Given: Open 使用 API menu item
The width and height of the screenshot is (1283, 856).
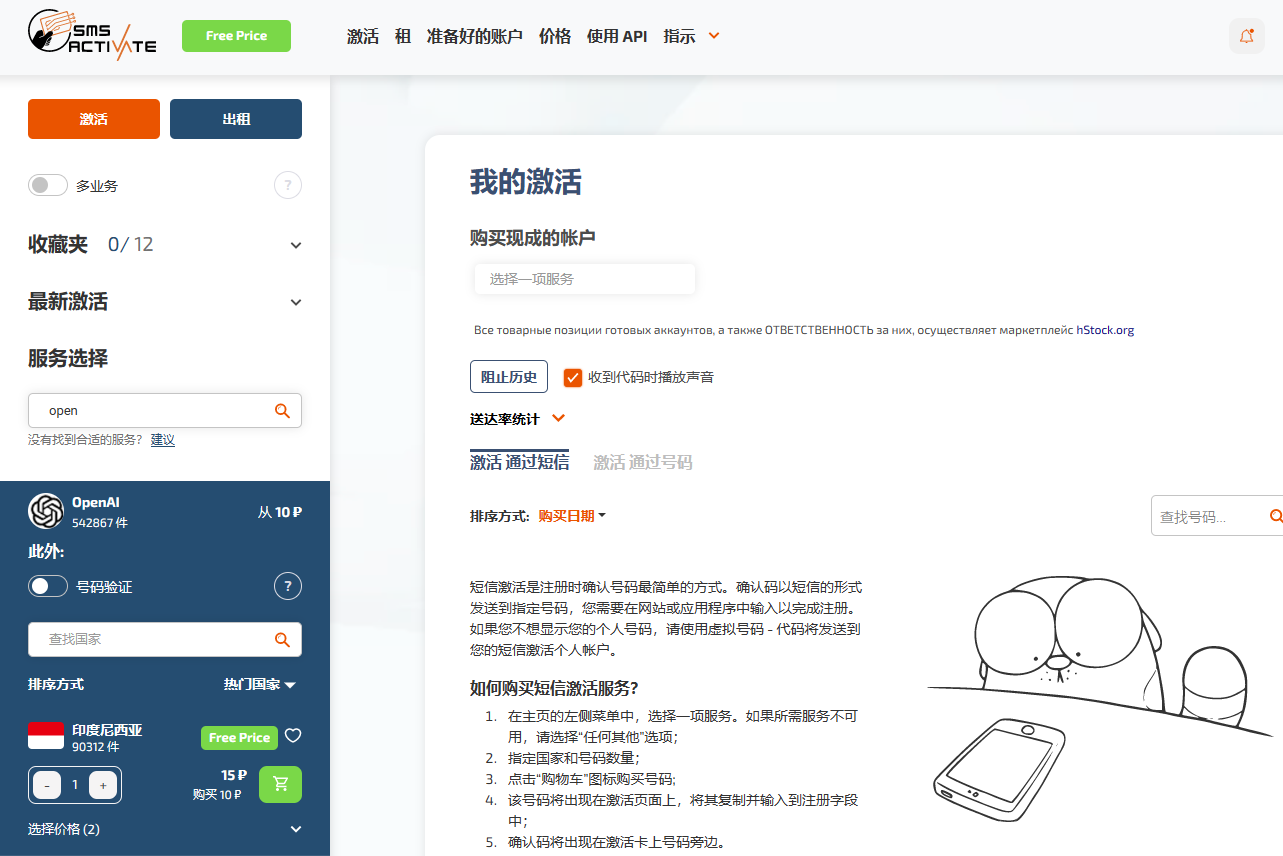Looking at the screenshot, I should pos(617,36).
